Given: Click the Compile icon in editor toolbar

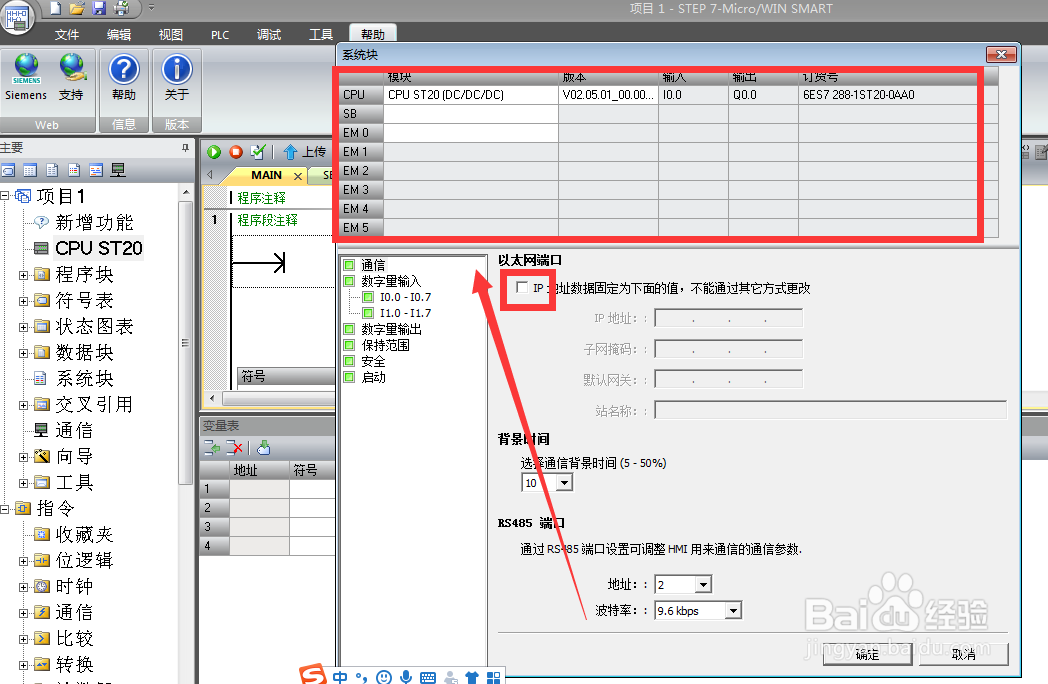Looking at the screenshot, I should click(x=258, y=152).
